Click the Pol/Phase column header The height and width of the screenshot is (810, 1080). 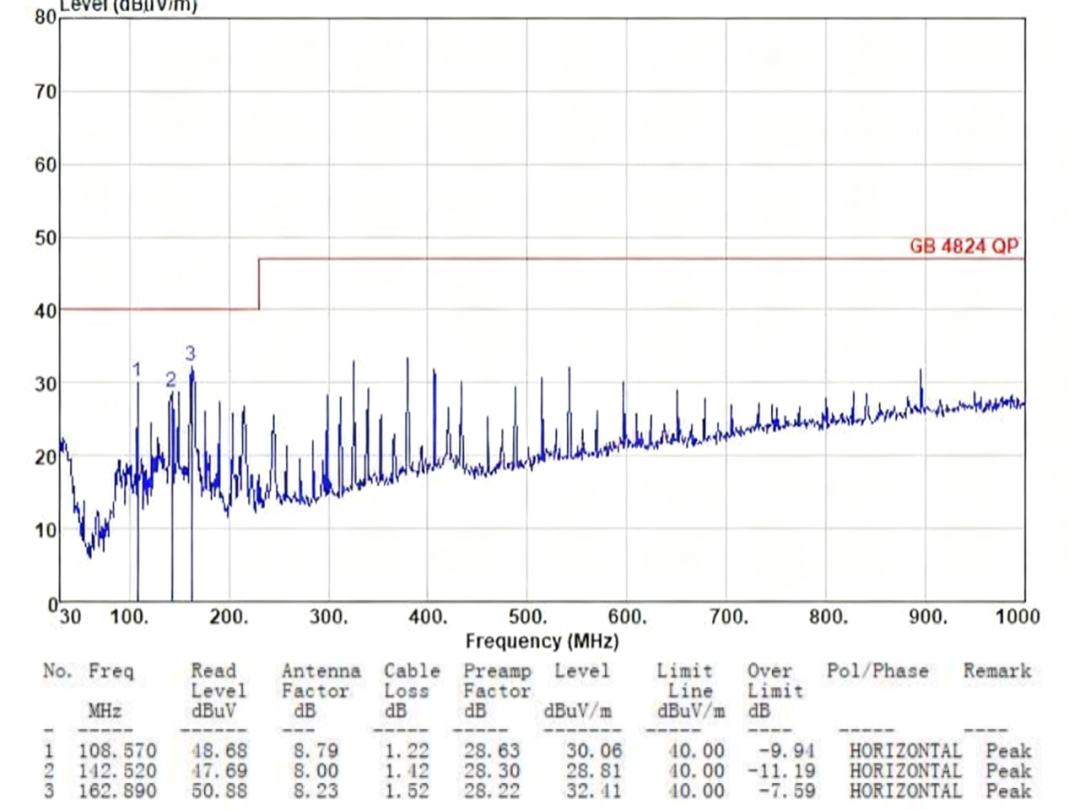click(878, 671)
